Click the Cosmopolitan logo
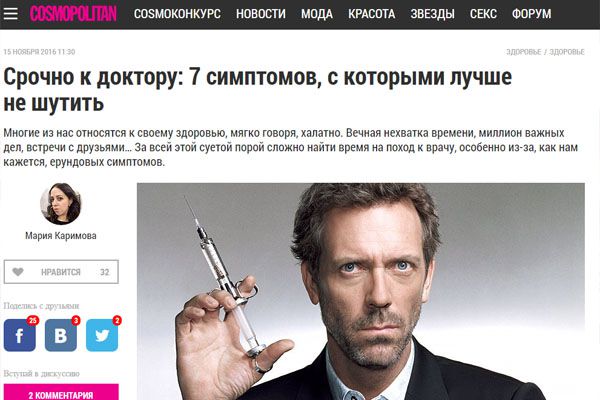 [x=73, y=14]
